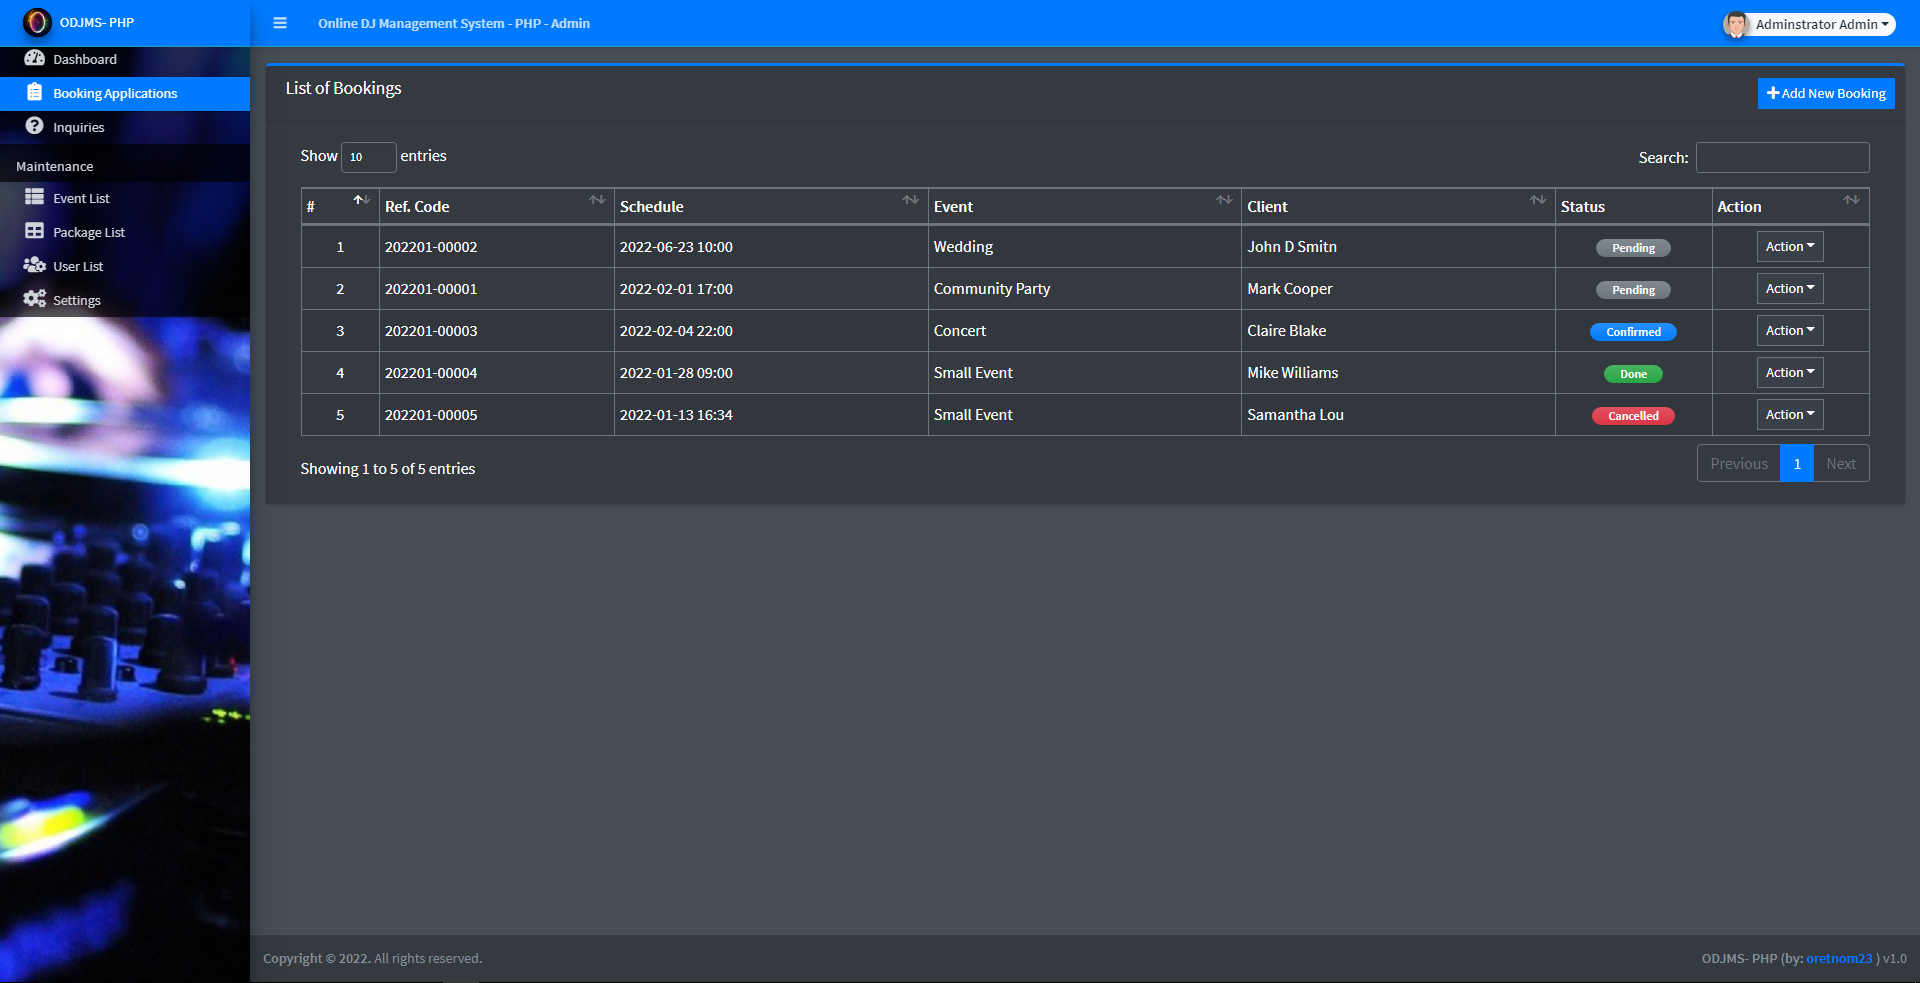Sort by Event column arrows
1920x983 pixels.
click(x=1224, y=200)
